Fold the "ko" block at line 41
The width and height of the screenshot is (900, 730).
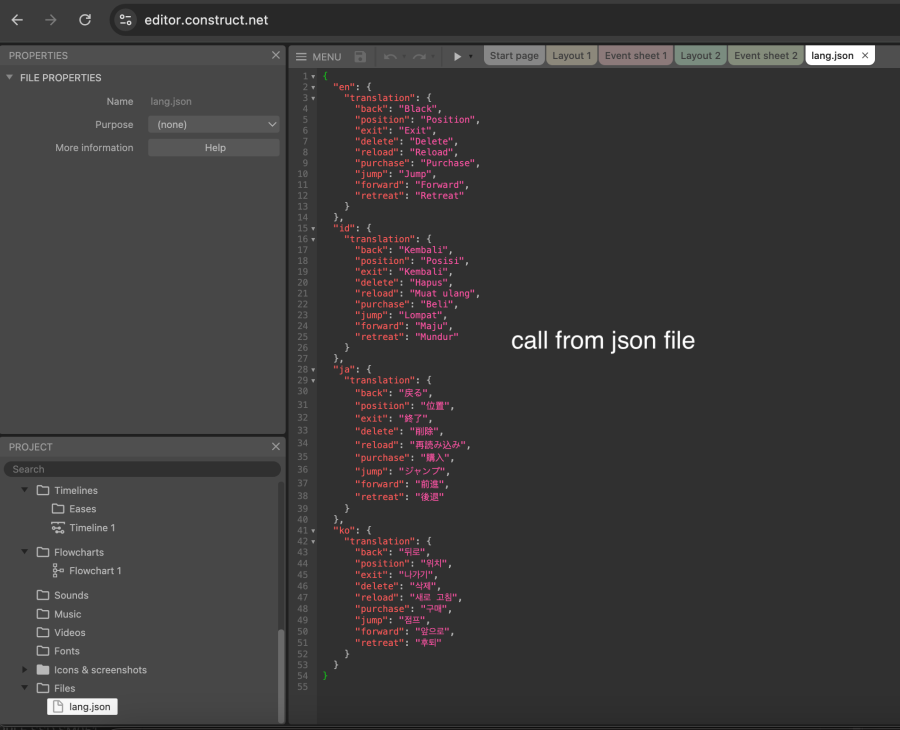(x=313, y=530)
